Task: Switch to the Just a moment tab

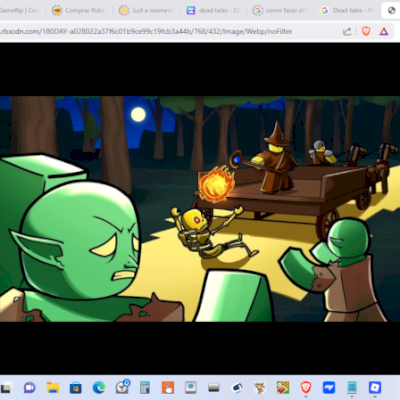Action: [146, 10]
